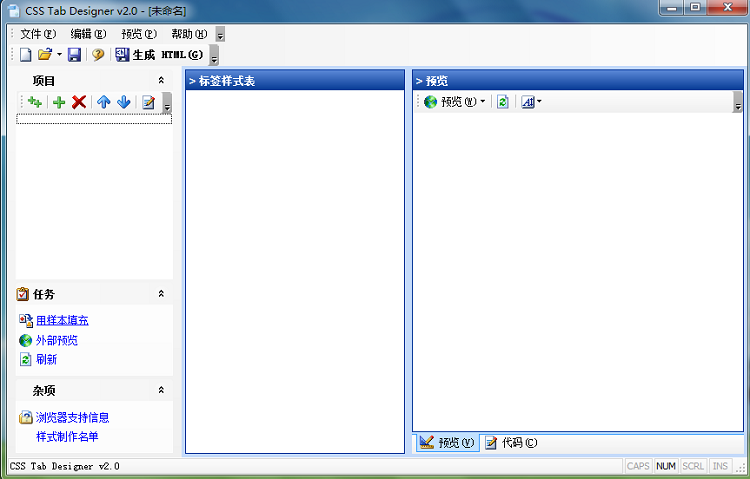
Task: Click the blue move up arrow
Action: click(x=103, y=102)
